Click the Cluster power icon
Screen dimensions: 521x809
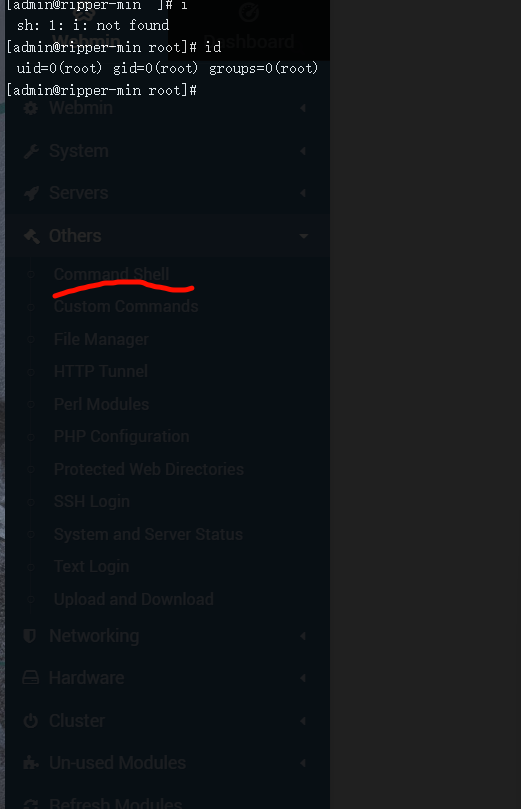(30, 721)
